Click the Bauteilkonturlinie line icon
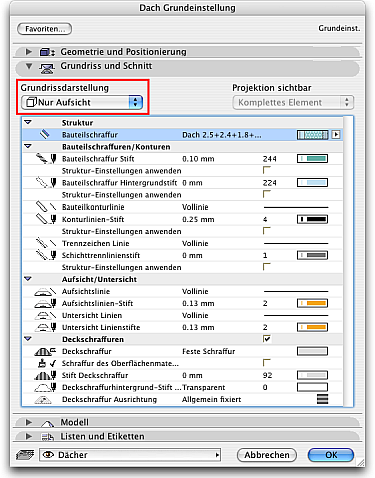Screen dimensions: 375x478 [x=46, y=207]
